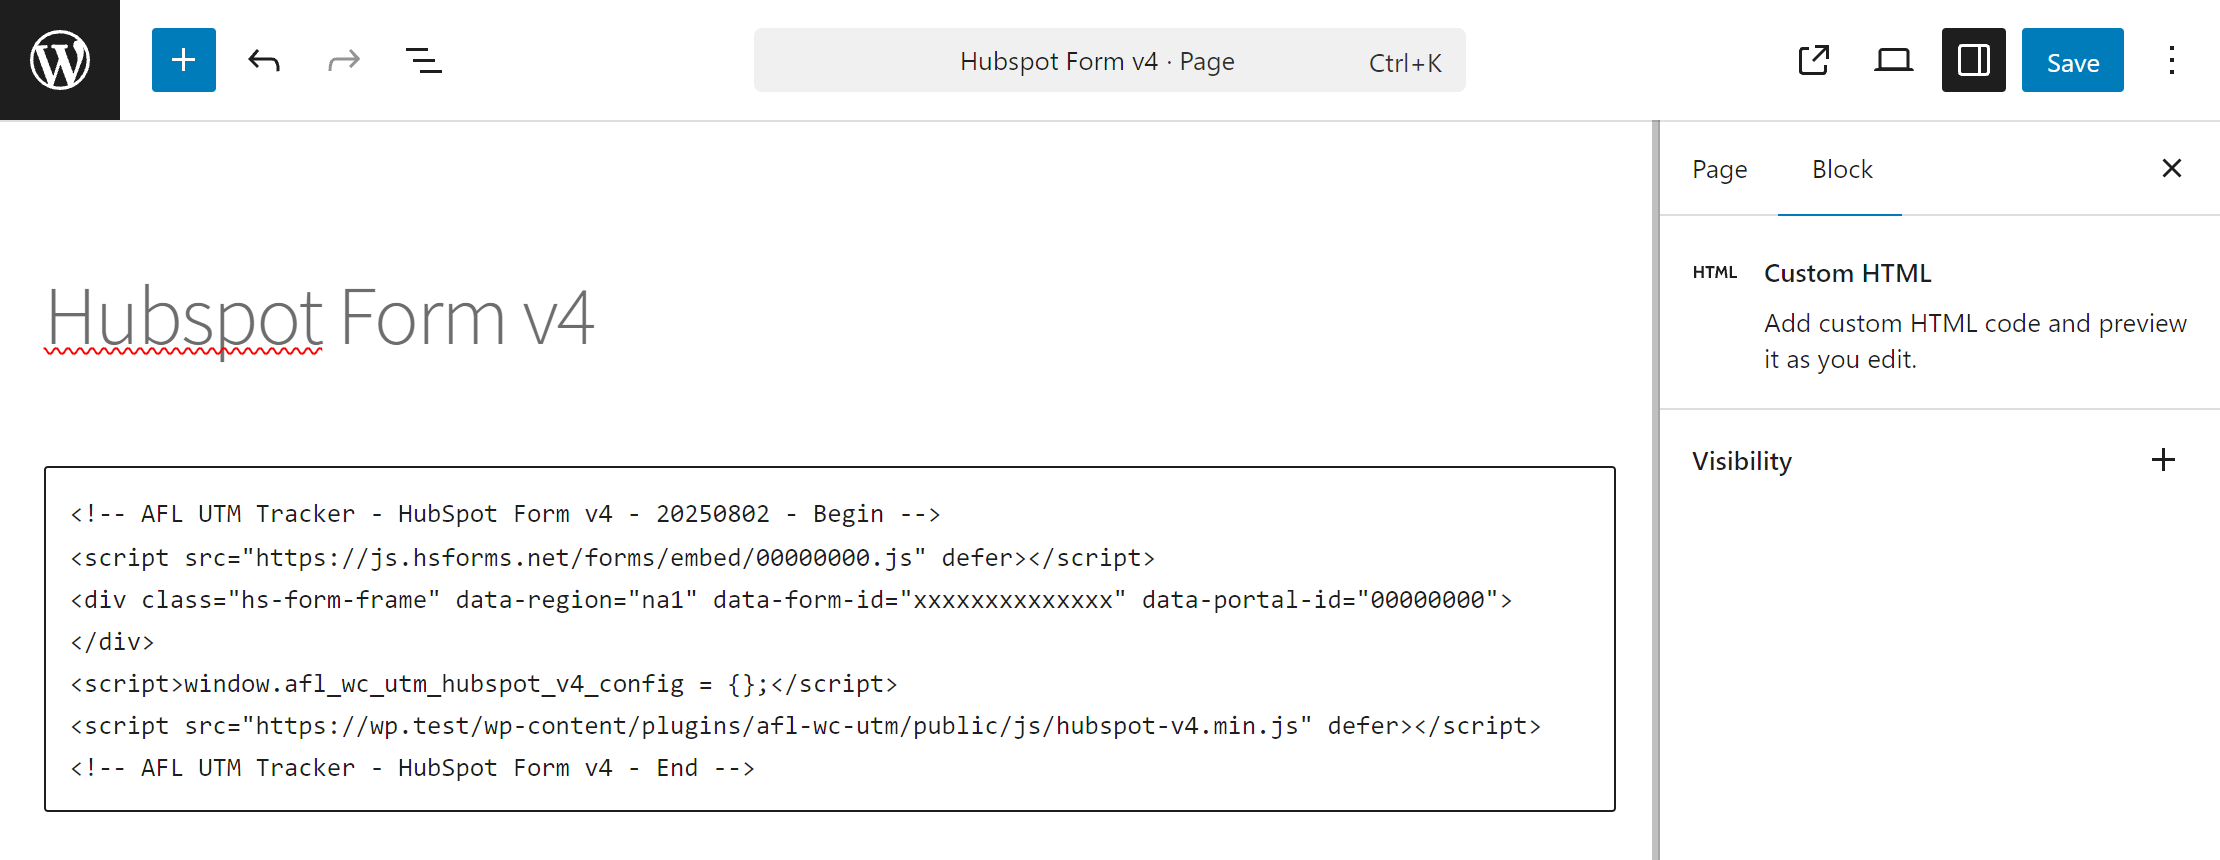View the page in a new tab
2220x860 pixels.
tap(1814, 60)
